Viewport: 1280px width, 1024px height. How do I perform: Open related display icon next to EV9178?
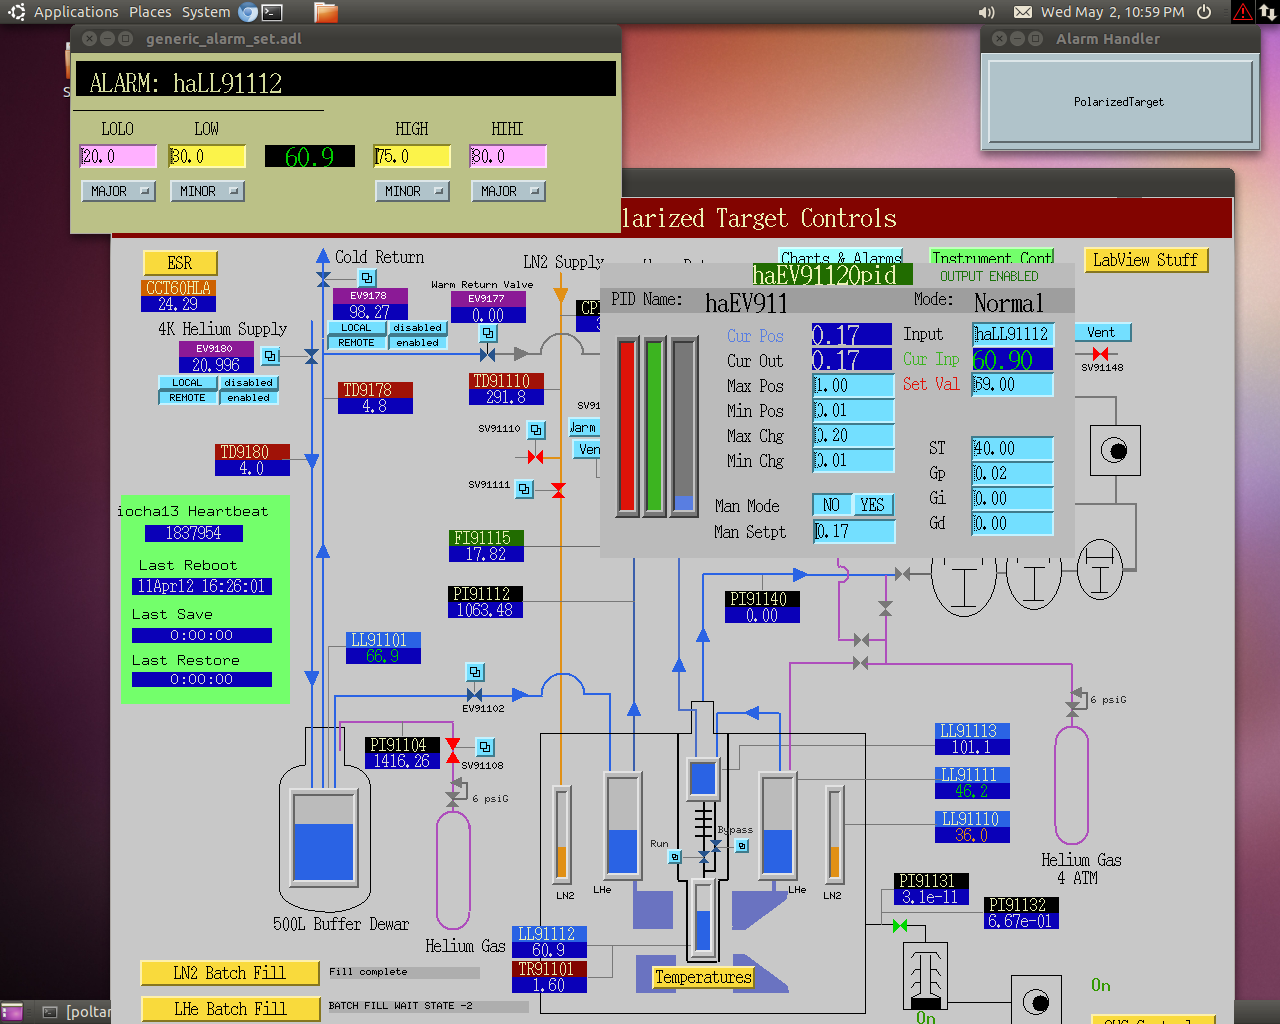pyautogui.click(x=368, y=278)
